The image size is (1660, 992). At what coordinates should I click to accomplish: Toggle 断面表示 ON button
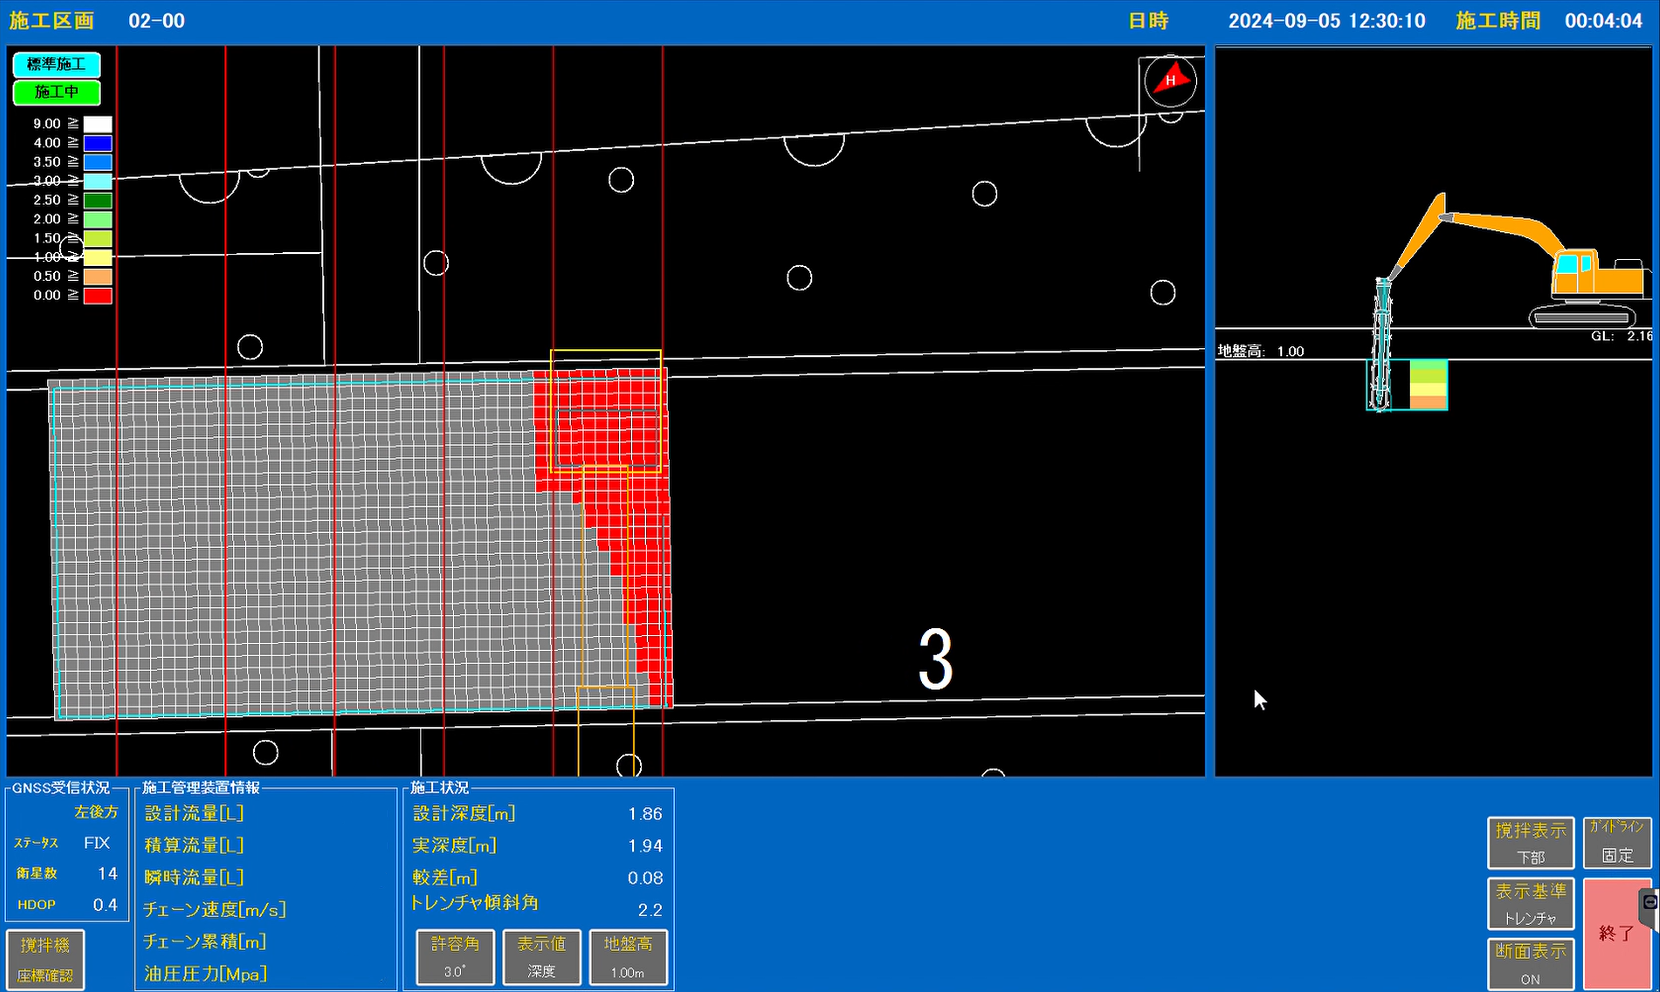(x=1530, y=963)
